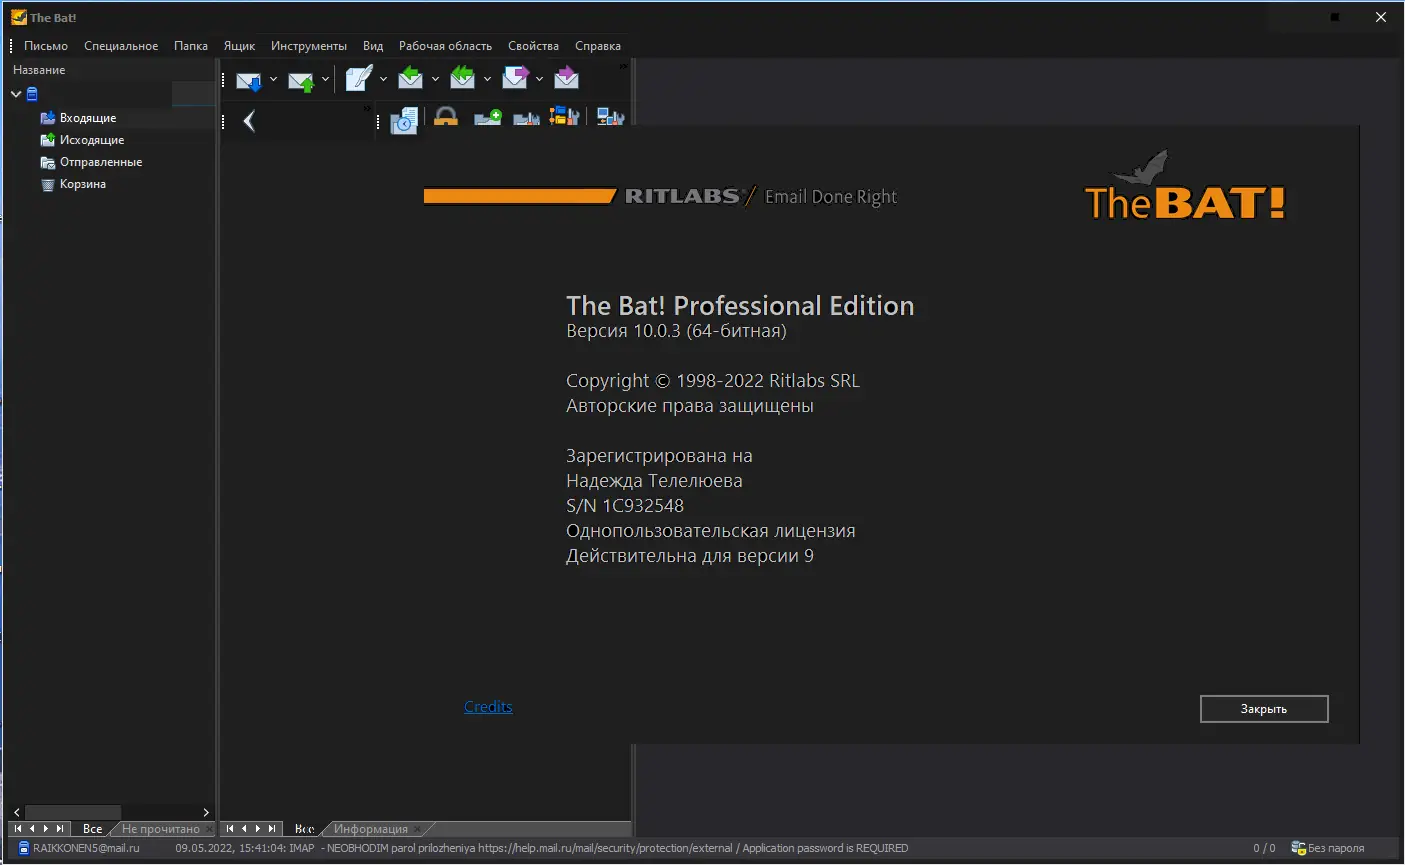Close The Bat! main window
This screenshot has height=865, width=1405.
(x=1381, y=17)
